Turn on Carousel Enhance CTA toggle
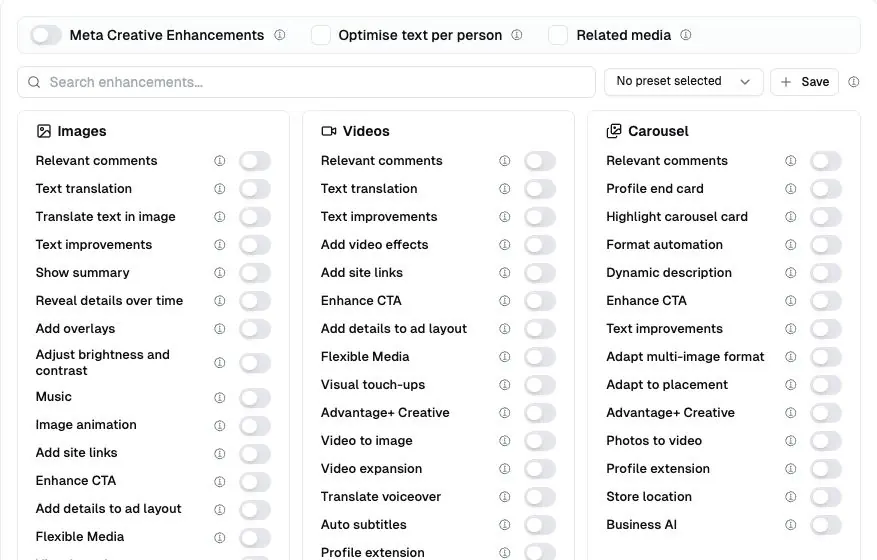 click(826, 301)
